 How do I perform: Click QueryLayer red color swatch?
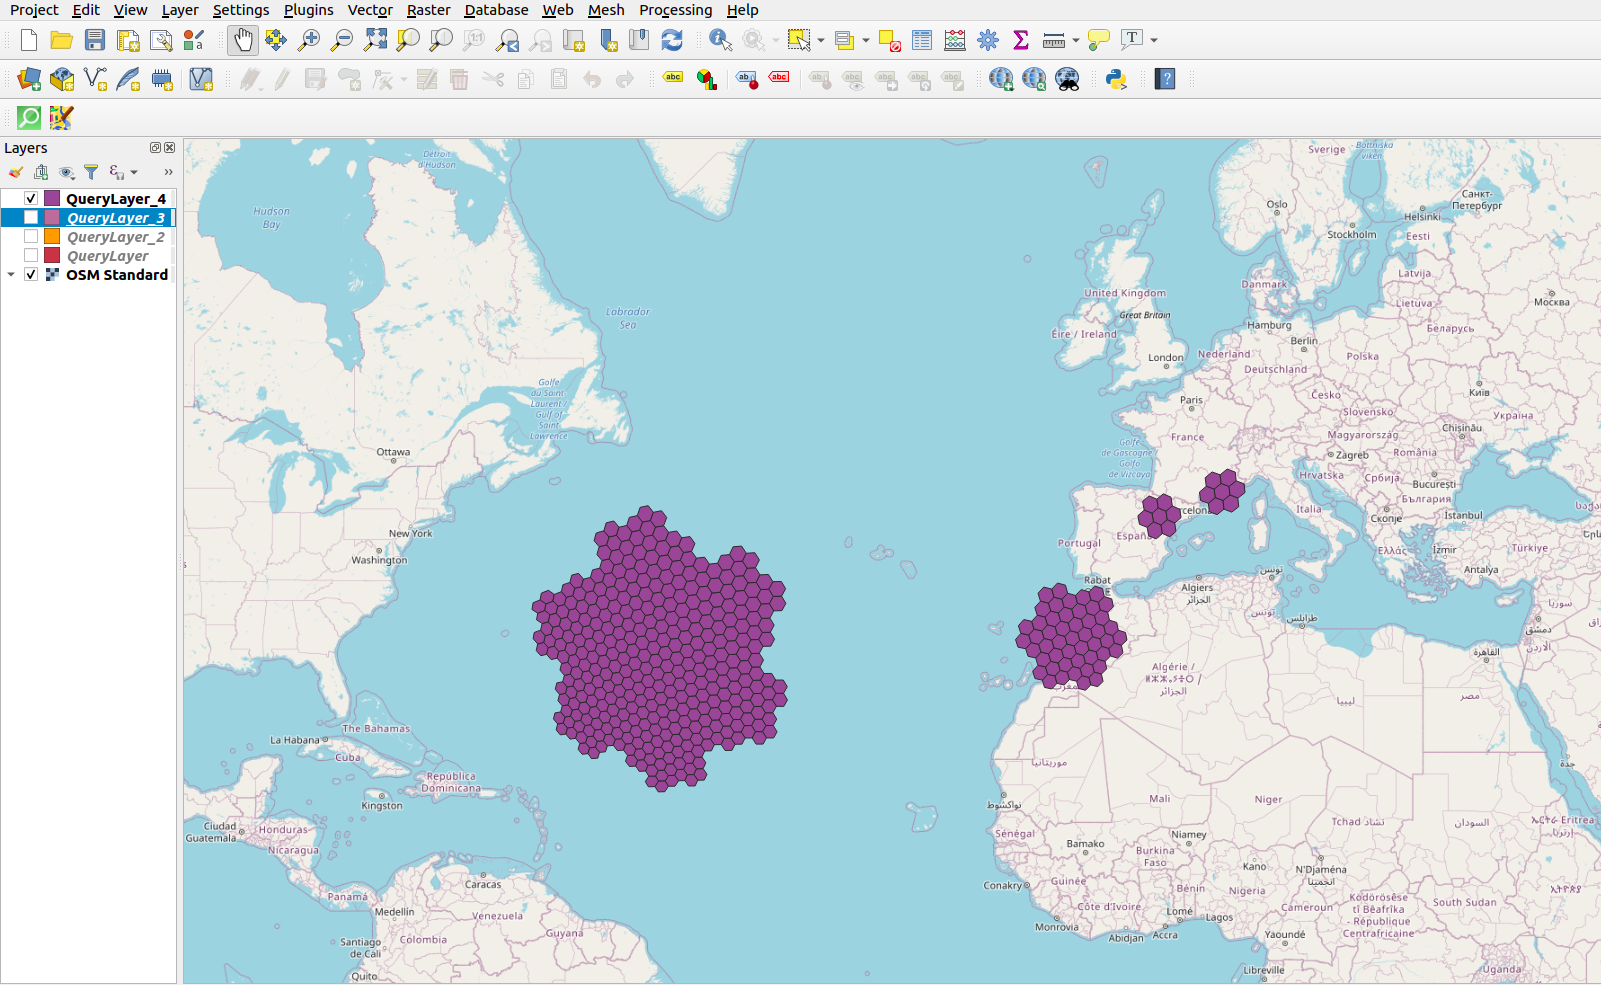coord(52,256)
